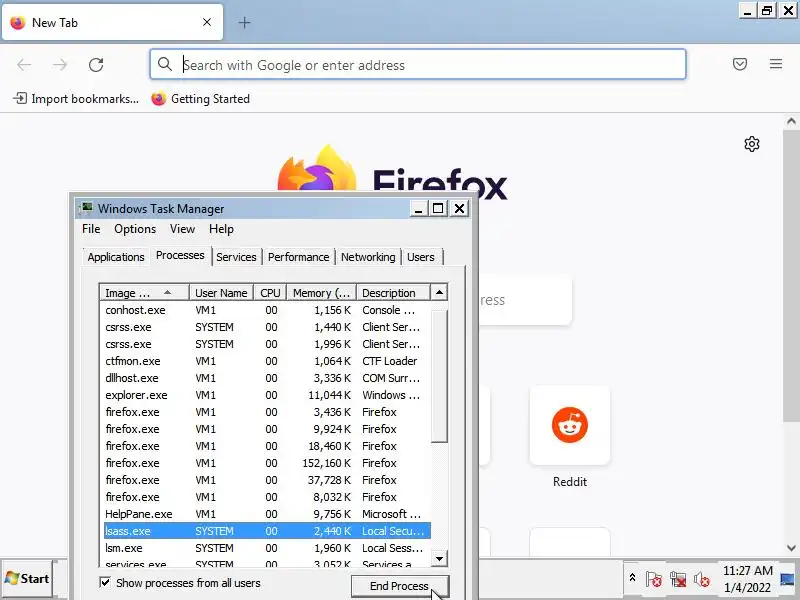The width and height of the screenshot is (800, 600).
Task: Maximize the Task Manager window
Action: 438,209
